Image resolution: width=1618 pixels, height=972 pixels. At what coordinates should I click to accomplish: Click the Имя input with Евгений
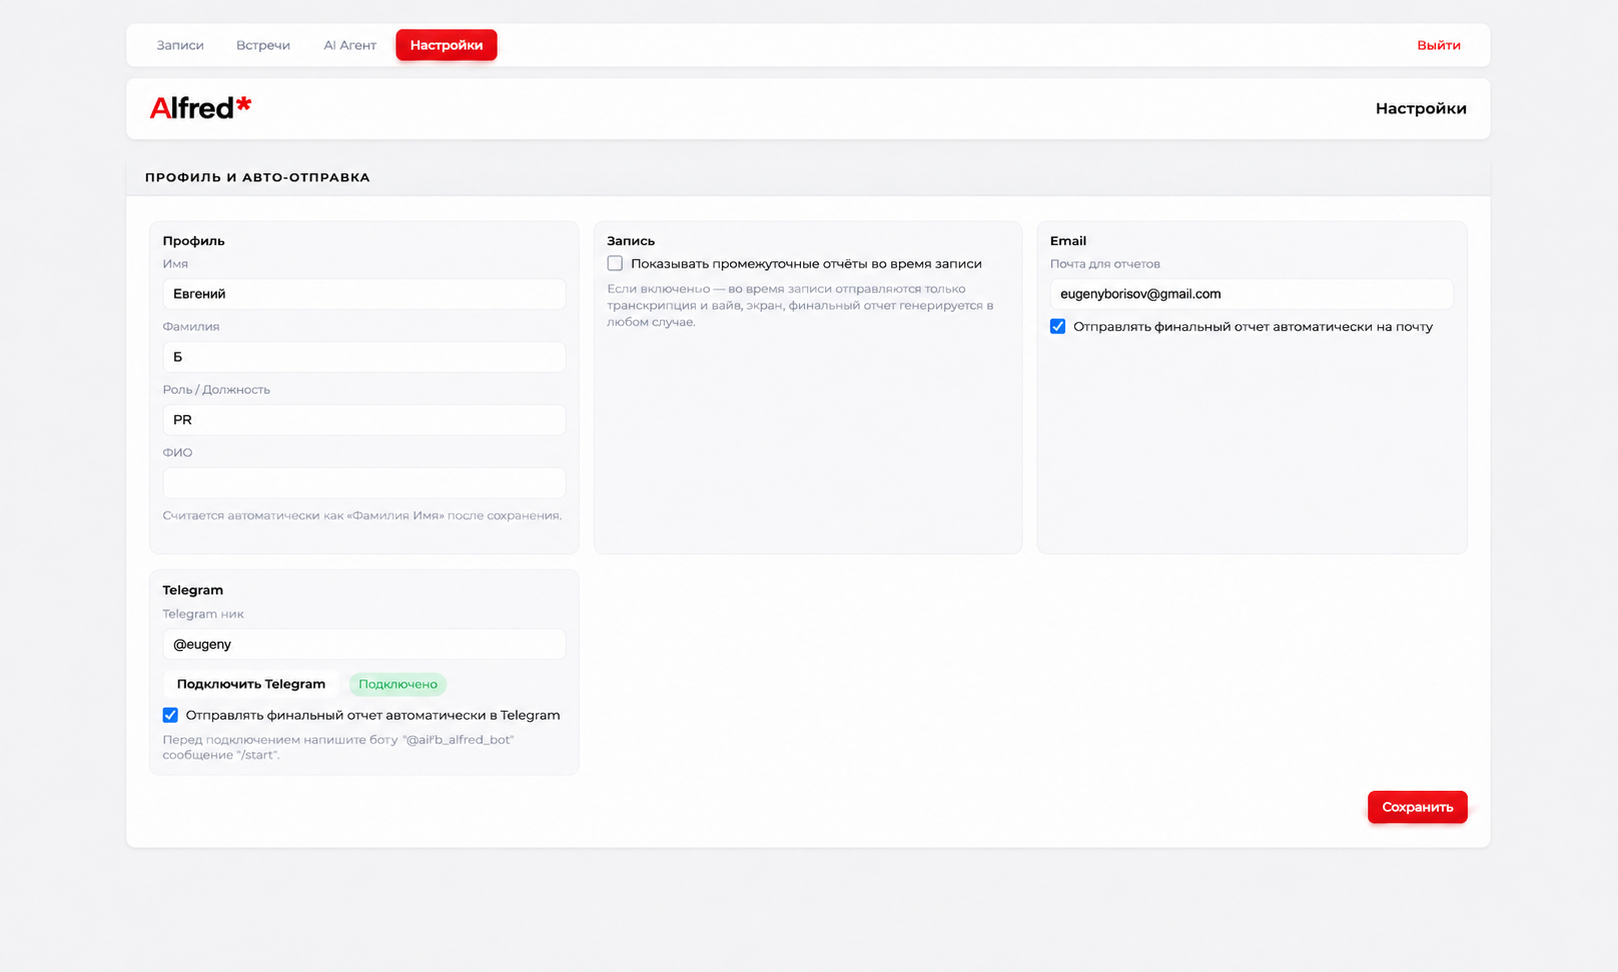(x=364, y=294)
